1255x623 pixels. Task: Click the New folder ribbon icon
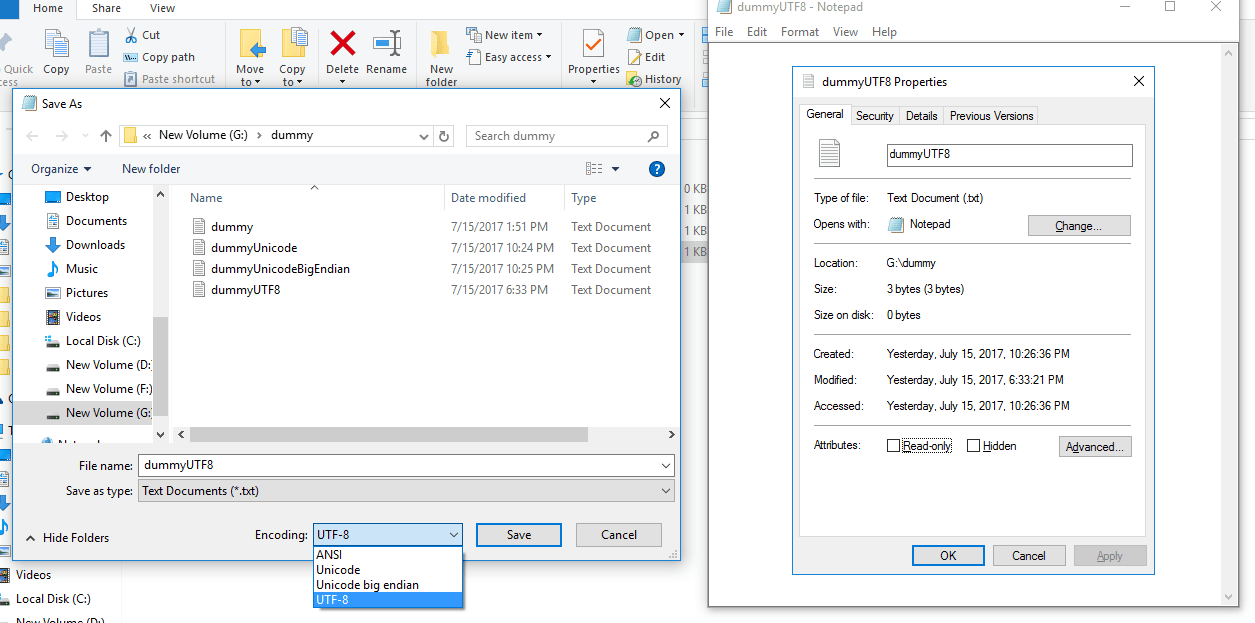[441, 45]
